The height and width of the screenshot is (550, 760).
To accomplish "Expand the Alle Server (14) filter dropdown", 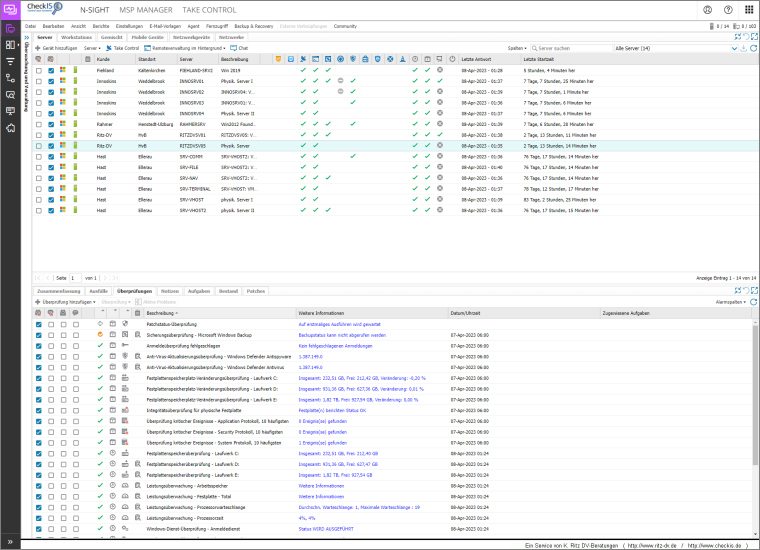I will click(734, 48).
